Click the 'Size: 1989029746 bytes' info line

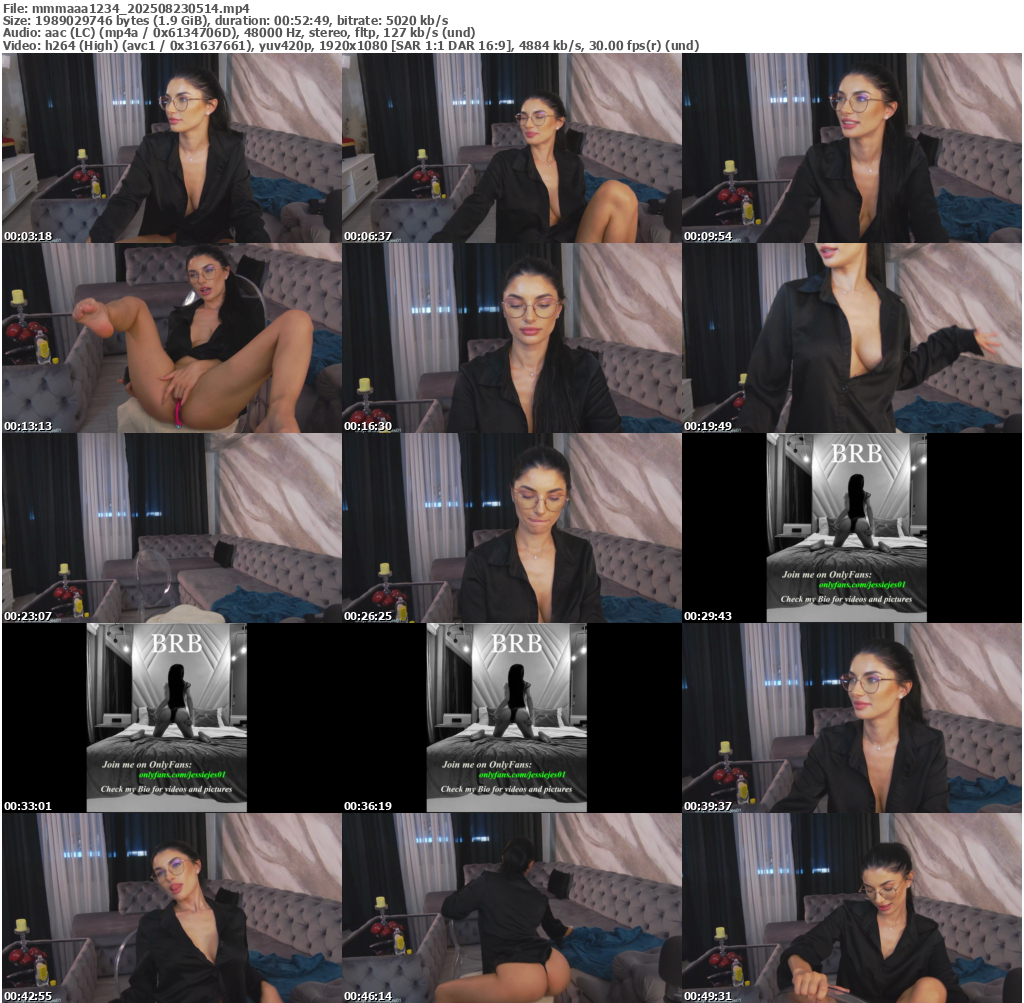click(x=225, y=20)
